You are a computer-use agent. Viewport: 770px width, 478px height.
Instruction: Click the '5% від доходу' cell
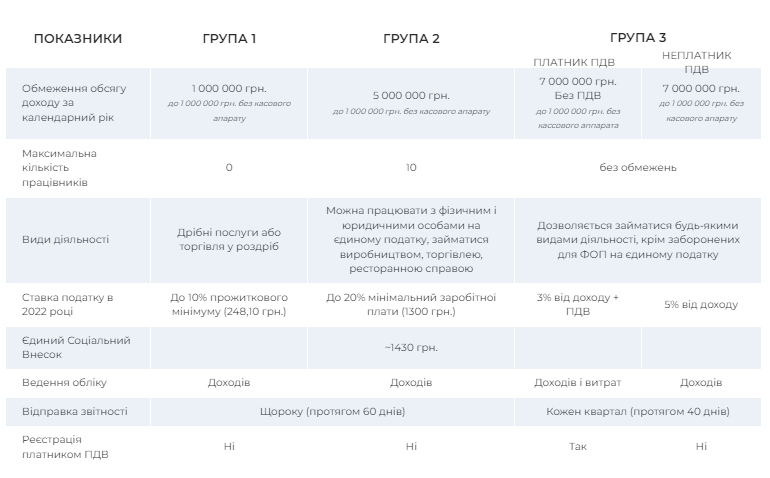pyautogui.click(x=701, y=304)
